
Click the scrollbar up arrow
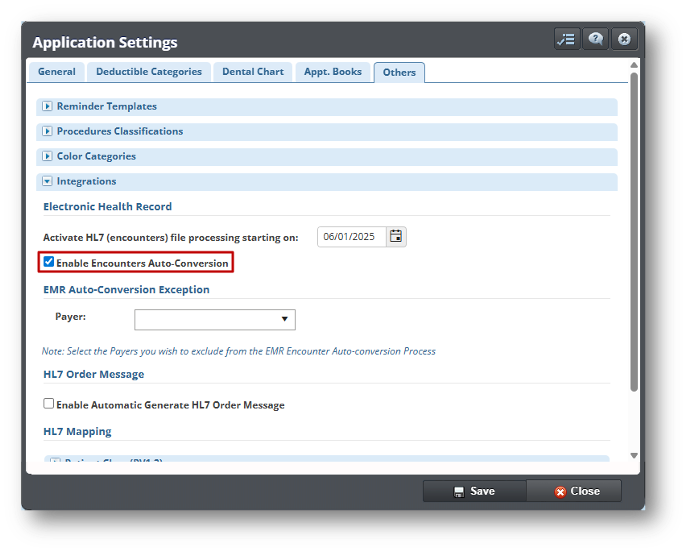(634, 65)
